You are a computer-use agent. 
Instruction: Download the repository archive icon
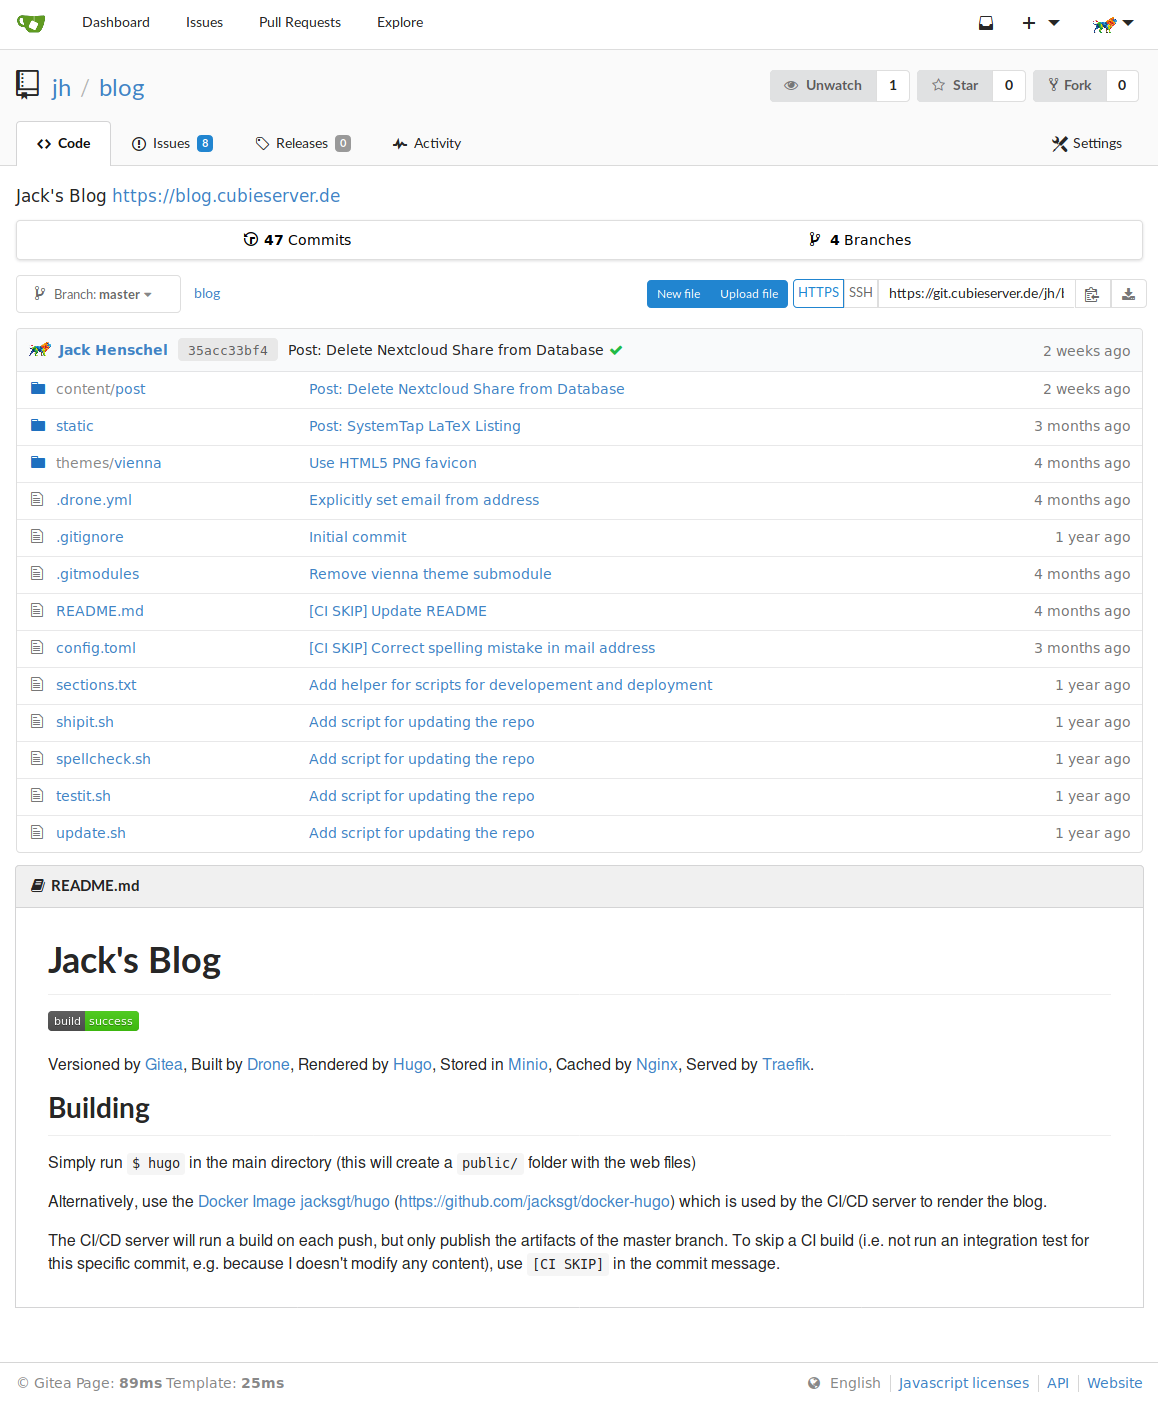(1128, 293)
